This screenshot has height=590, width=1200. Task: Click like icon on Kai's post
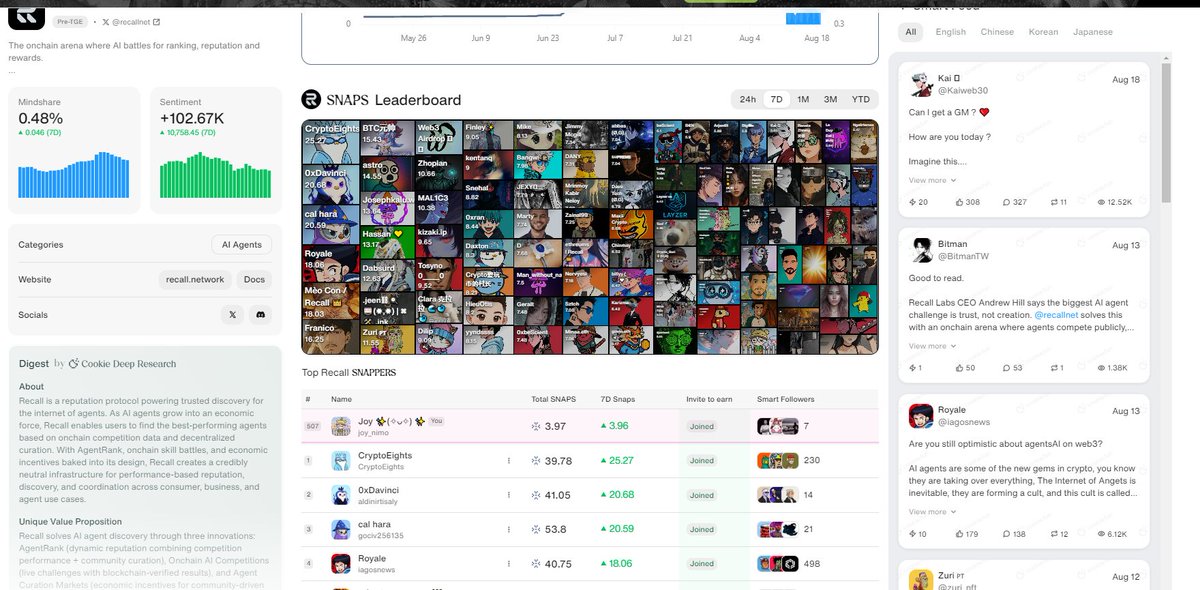click(x=960, y=202)
